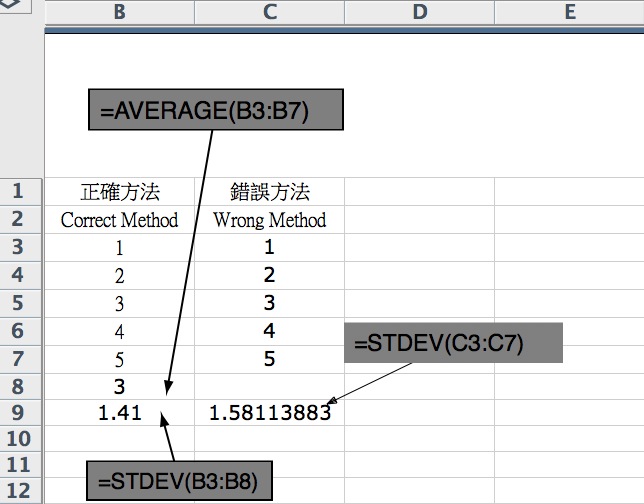The height and width of the screenshot is (504, 644).
Task: Select row 9 header
Action: click(x=21, y=412)
